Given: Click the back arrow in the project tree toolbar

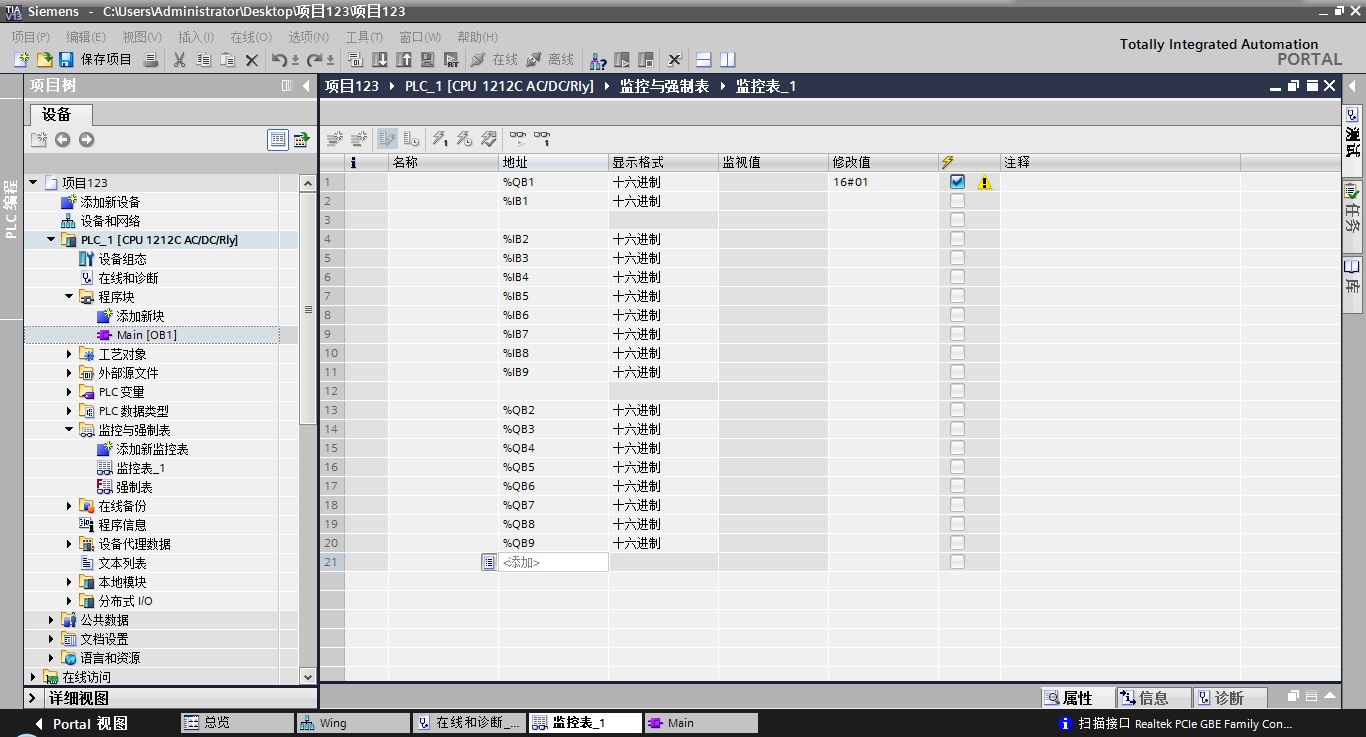Looking at the screenshot, I should [62, 140].
